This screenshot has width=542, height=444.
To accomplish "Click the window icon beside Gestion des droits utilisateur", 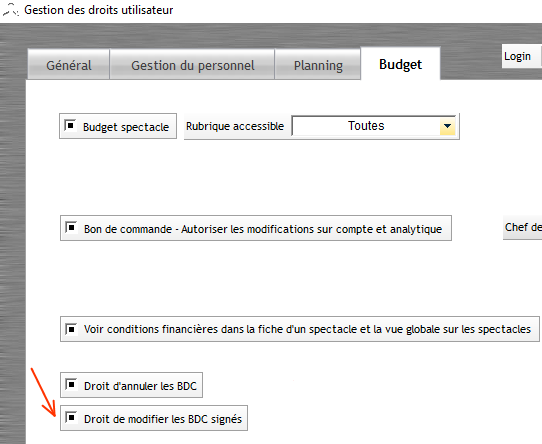I will pos(10,10).
